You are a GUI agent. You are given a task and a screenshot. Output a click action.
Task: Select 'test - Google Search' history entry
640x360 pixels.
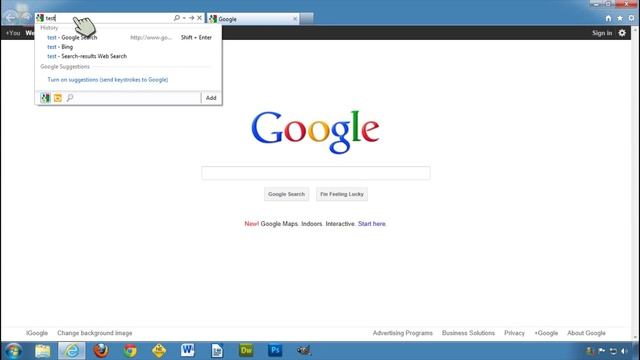pos(129,37)
